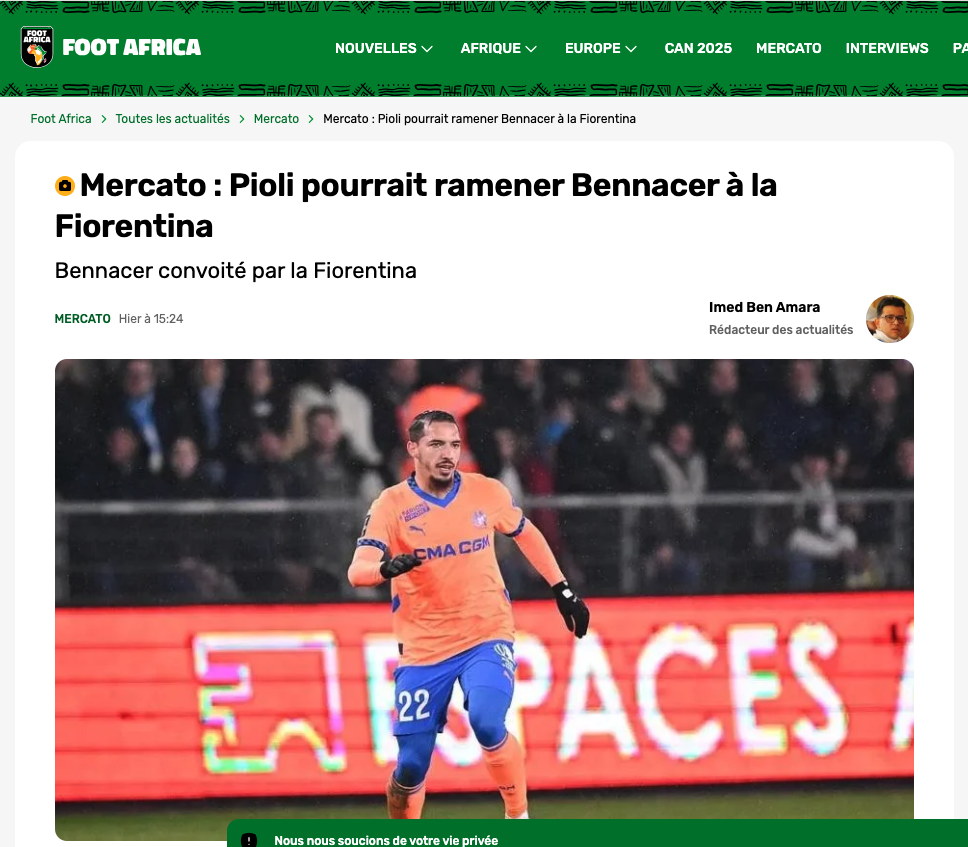Open author Imed Ben Amara's name link

pyautogui.click(x=764, y=307)
